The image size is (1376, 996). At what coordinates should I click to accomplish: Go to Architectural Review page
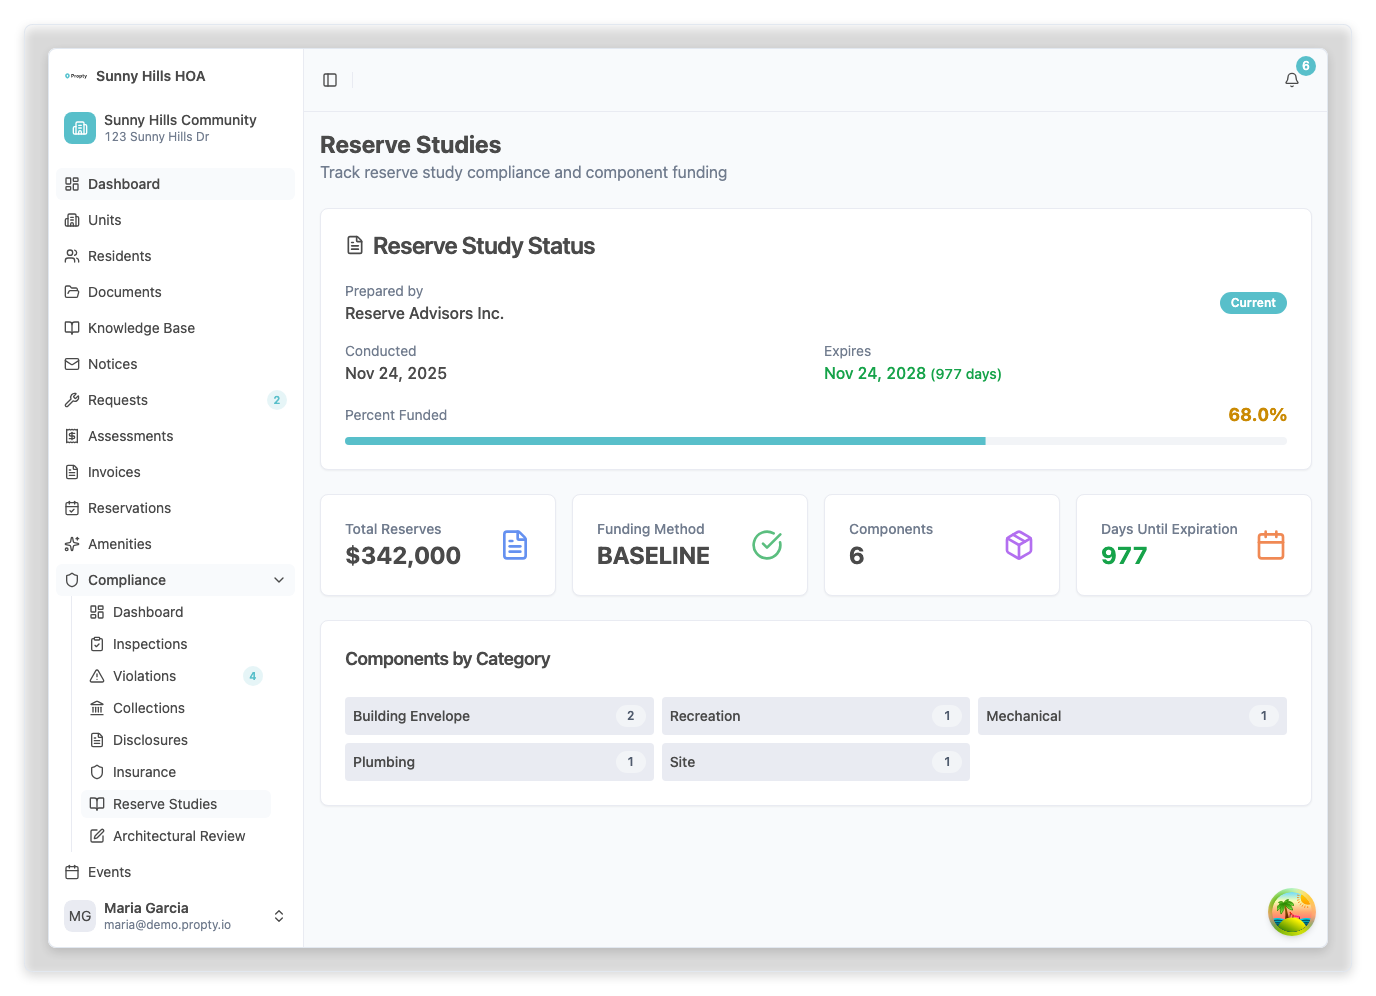[179, 836]
